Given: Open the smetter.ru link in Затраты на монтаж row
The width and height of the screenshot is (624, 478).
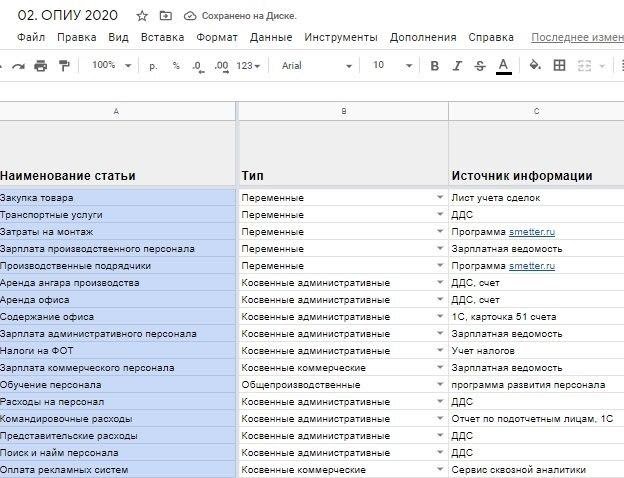Looking at the screenshot, I should tap(531, 232).
